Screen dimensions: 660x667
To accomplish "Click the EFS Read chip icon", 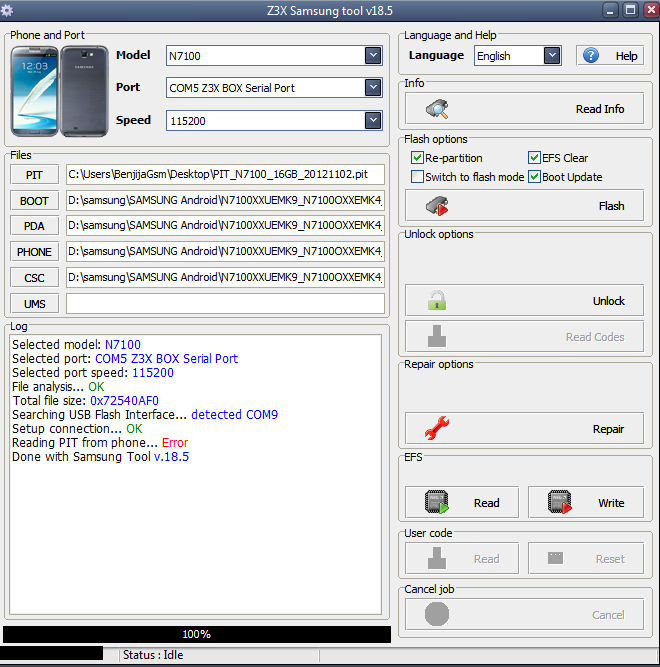I will coord(437,502).
